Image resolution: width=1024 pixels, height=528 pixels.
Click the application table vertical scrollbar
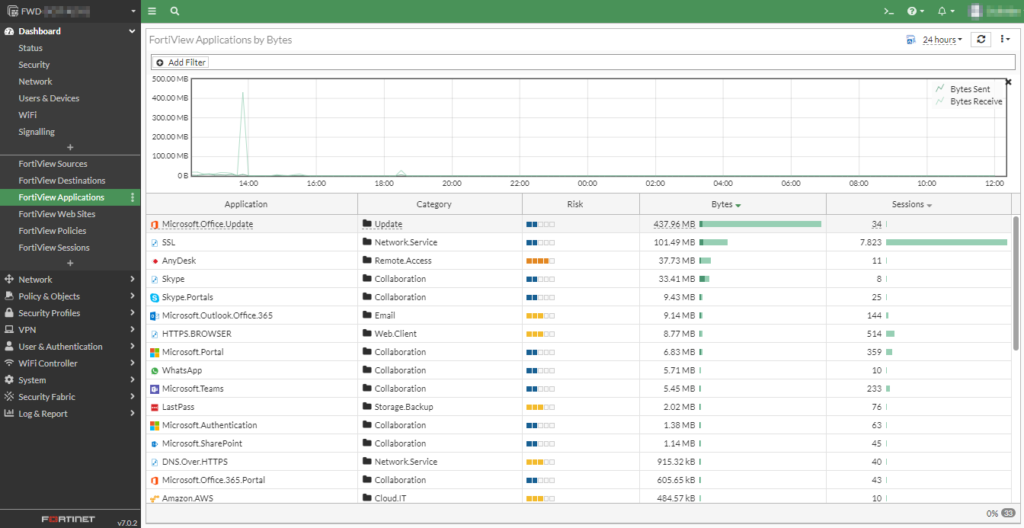[1016, 284]
